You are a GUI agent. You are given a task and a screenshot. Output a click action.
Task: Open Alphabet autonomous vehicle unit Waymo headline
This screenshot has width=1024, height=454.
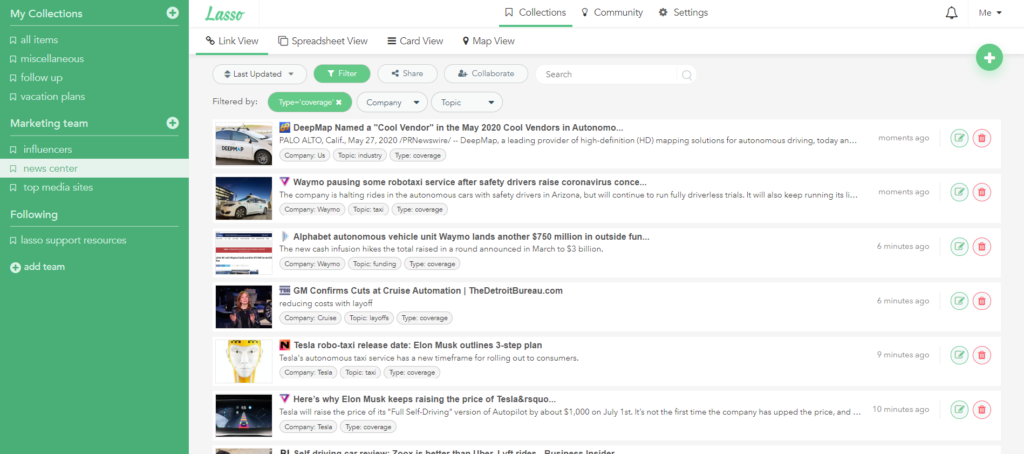(471, 236)
